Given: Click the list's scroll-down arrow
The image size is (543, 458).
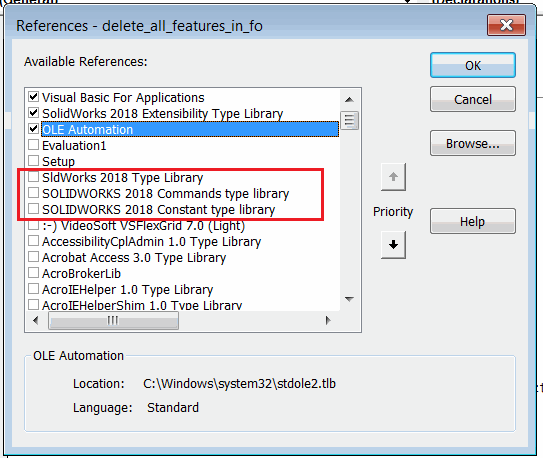Looking at the screenshot, I should click(x=349, y=299).
